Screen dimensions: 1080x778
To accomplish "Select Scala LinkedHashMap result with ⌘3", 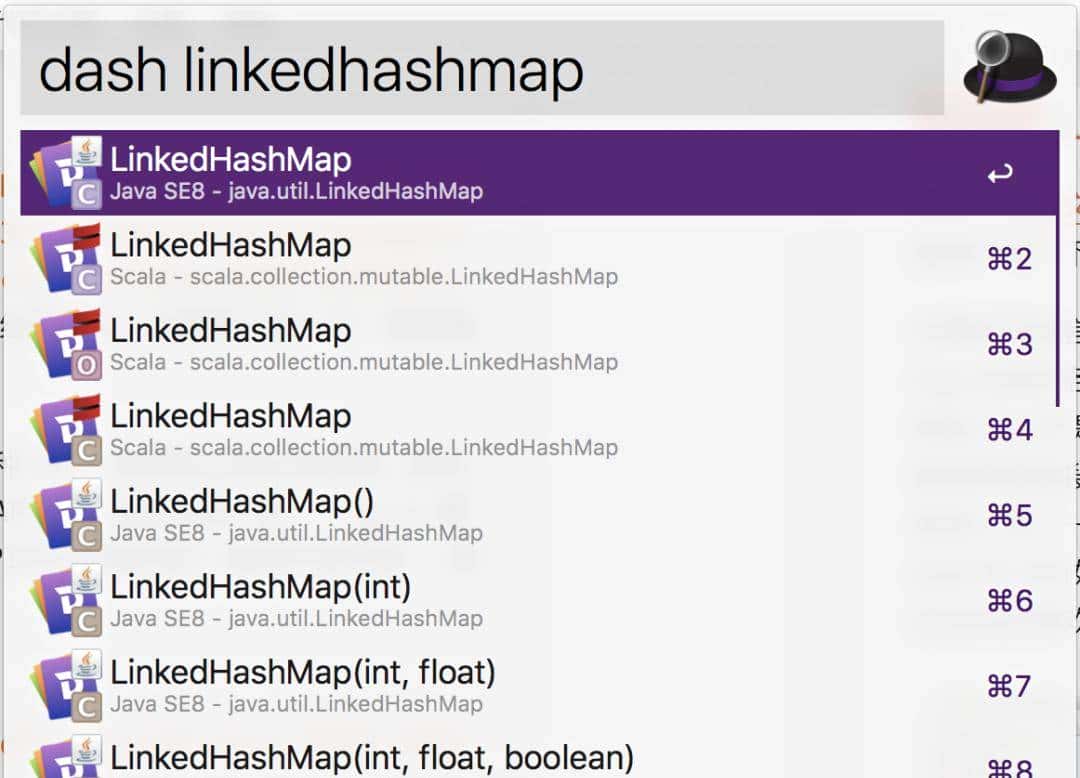I will (x=538, y=344).
